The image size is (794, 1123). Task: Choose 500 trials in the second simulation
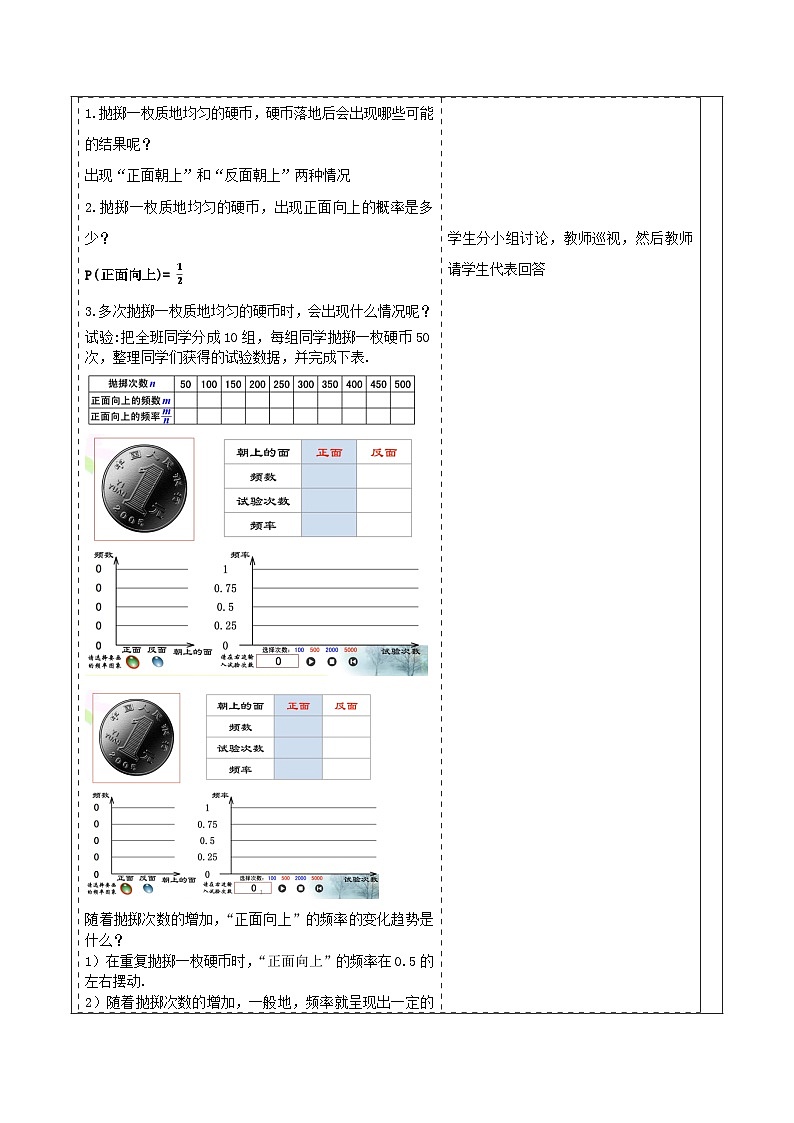(286, 877)
